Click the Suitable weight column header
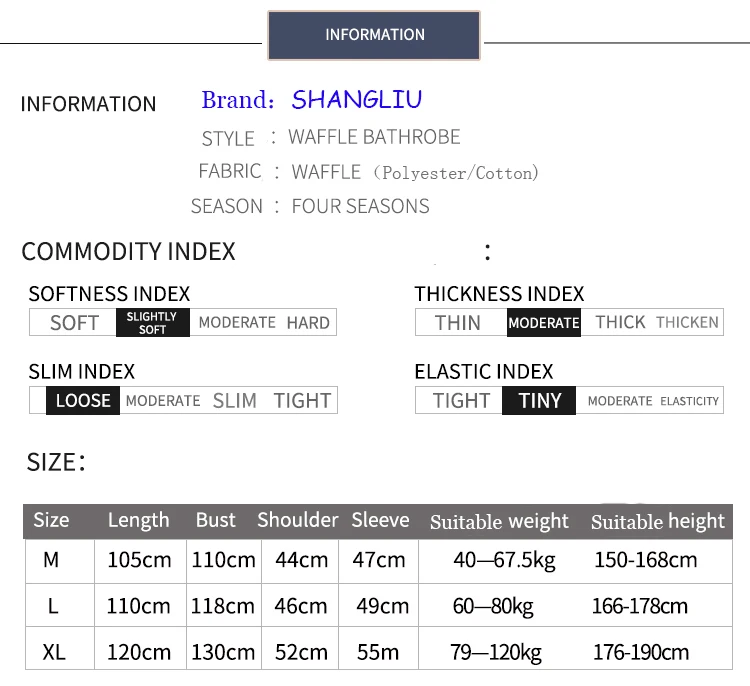This screenshot has width=750, height=686. pyautogui.click(x=499, y=521)
